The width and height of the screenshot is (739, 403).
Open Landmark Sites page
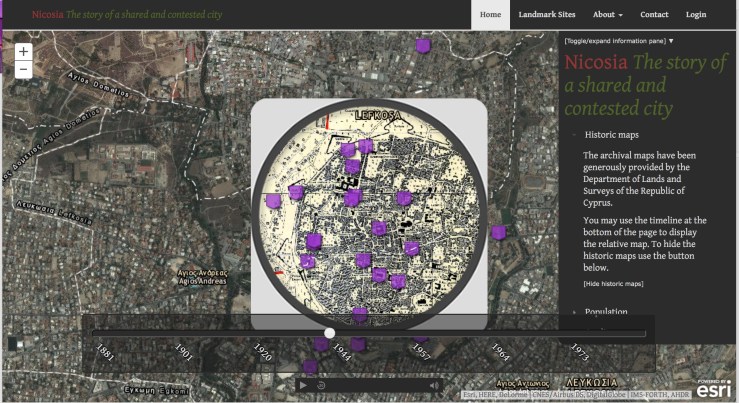click(x=547, y=15)
